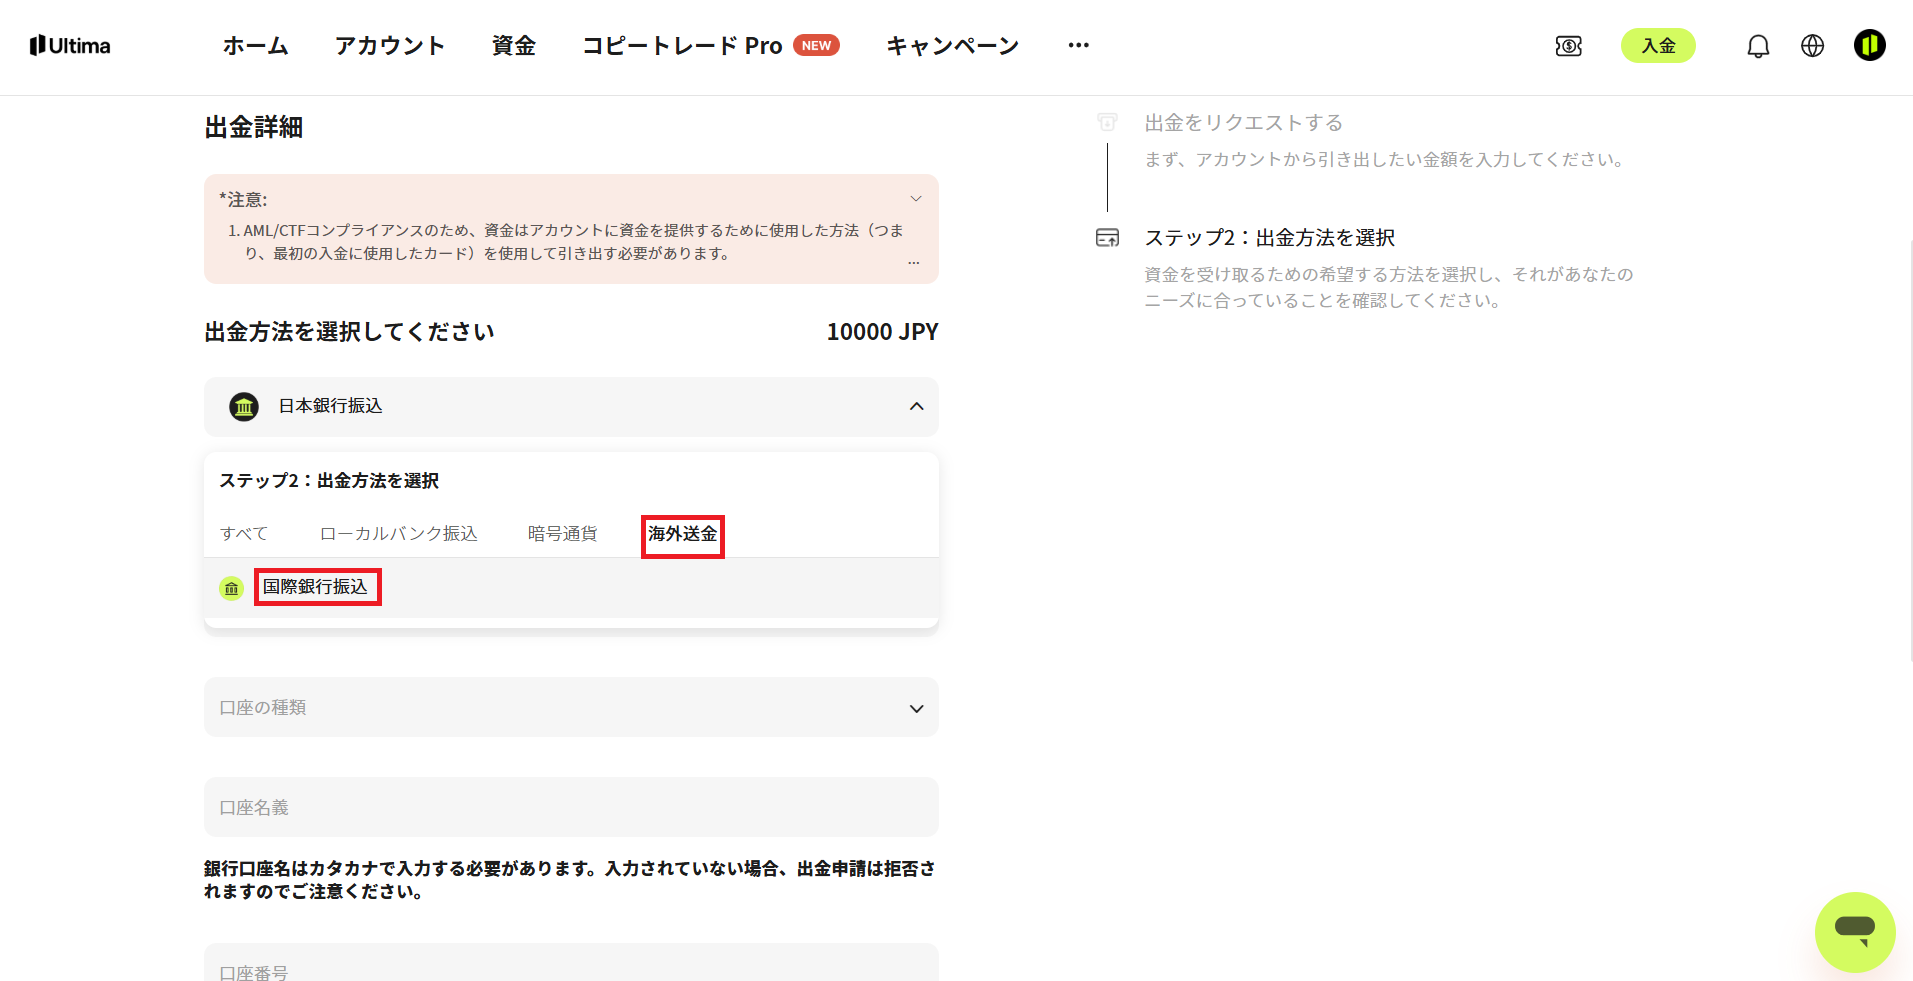Click the 出金詳細 heading
Image resolution: width=1913 pixels, height=981 pixels.
tap(254, 127)
